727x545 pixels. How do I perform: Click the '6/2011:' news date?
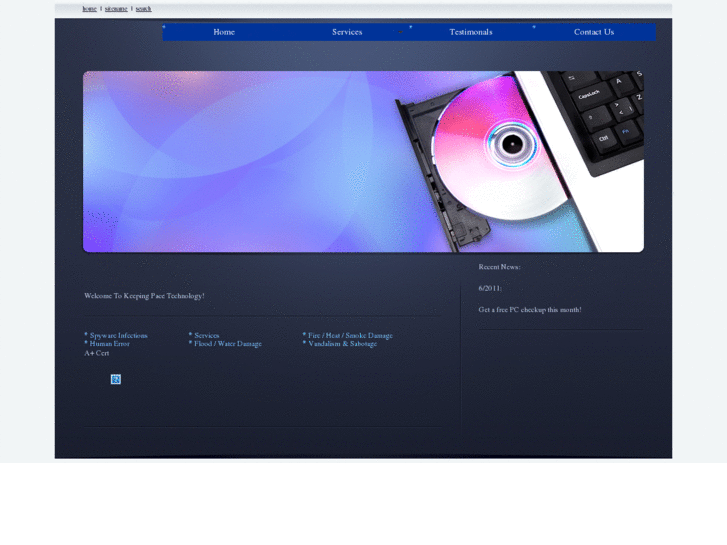(x=490, y=288)
